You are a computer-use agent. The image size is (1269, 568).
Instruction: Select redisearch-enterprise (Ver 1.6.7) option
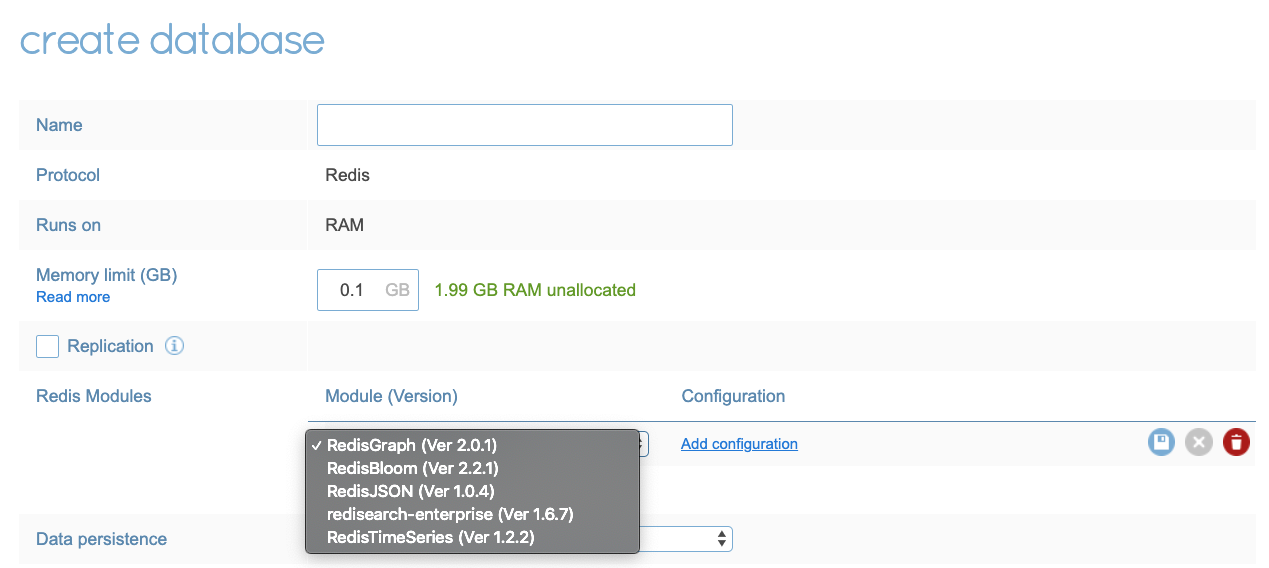tap(449, 514)
